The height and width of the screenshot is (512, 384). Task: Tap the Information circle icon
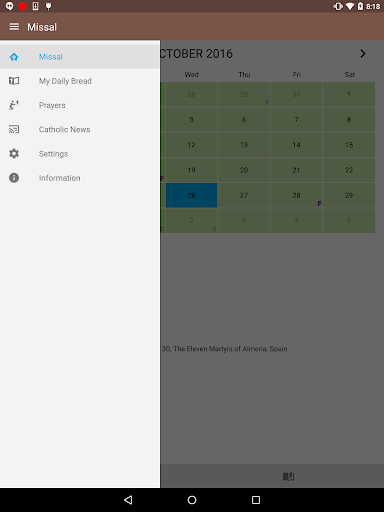[x=14, y=178]
